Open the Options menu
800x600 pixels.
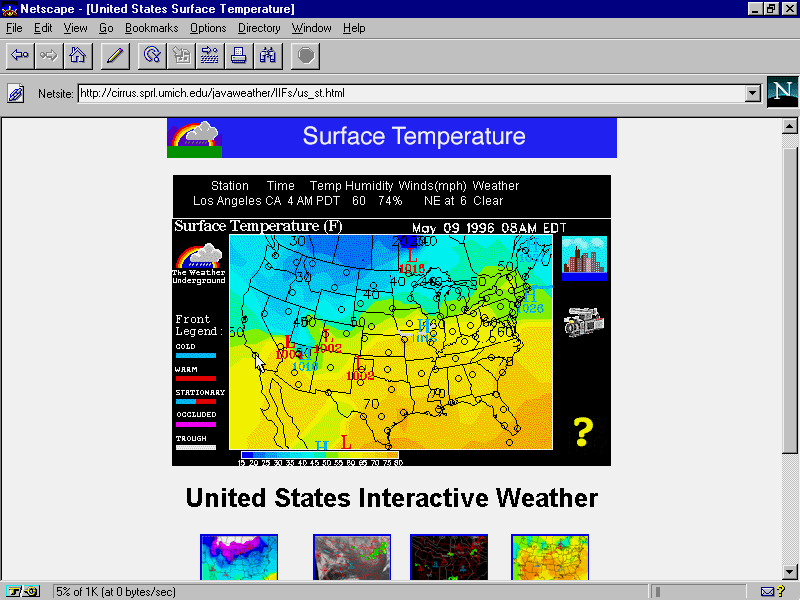pos(208,28)
